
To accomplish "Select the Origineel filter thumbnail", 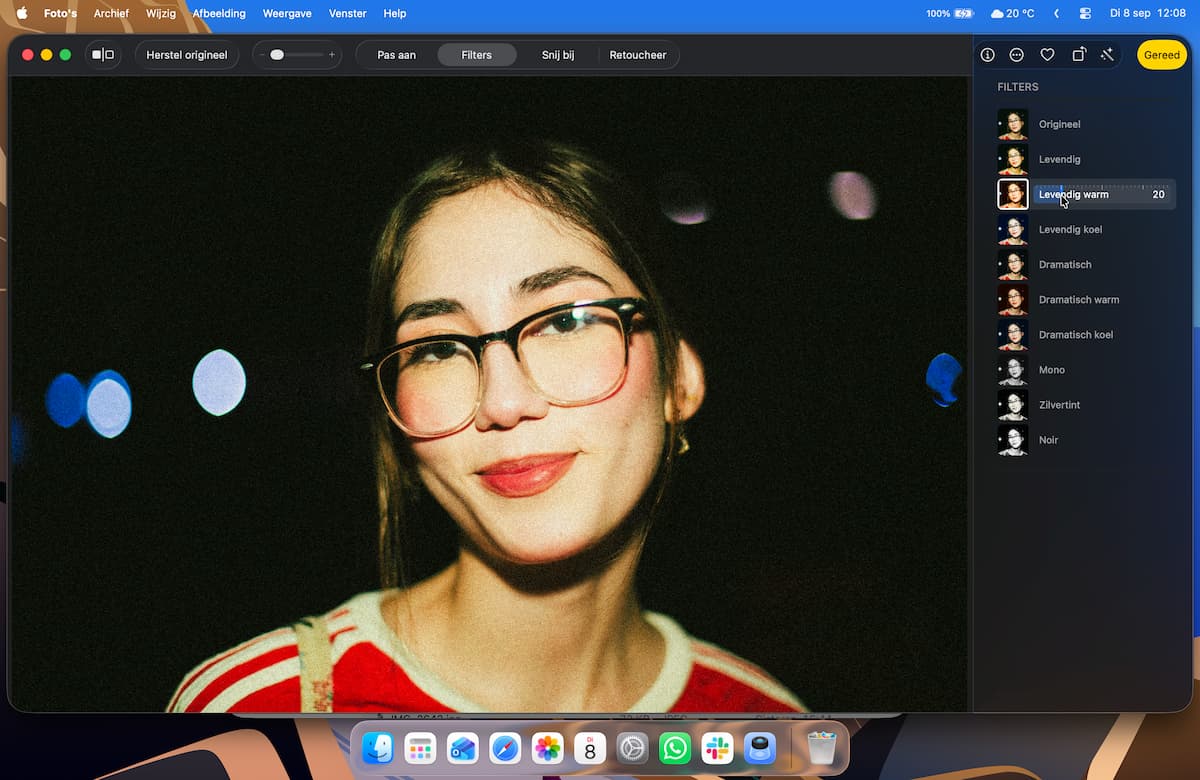I will pyautogui.click(x=1013, y=124).
